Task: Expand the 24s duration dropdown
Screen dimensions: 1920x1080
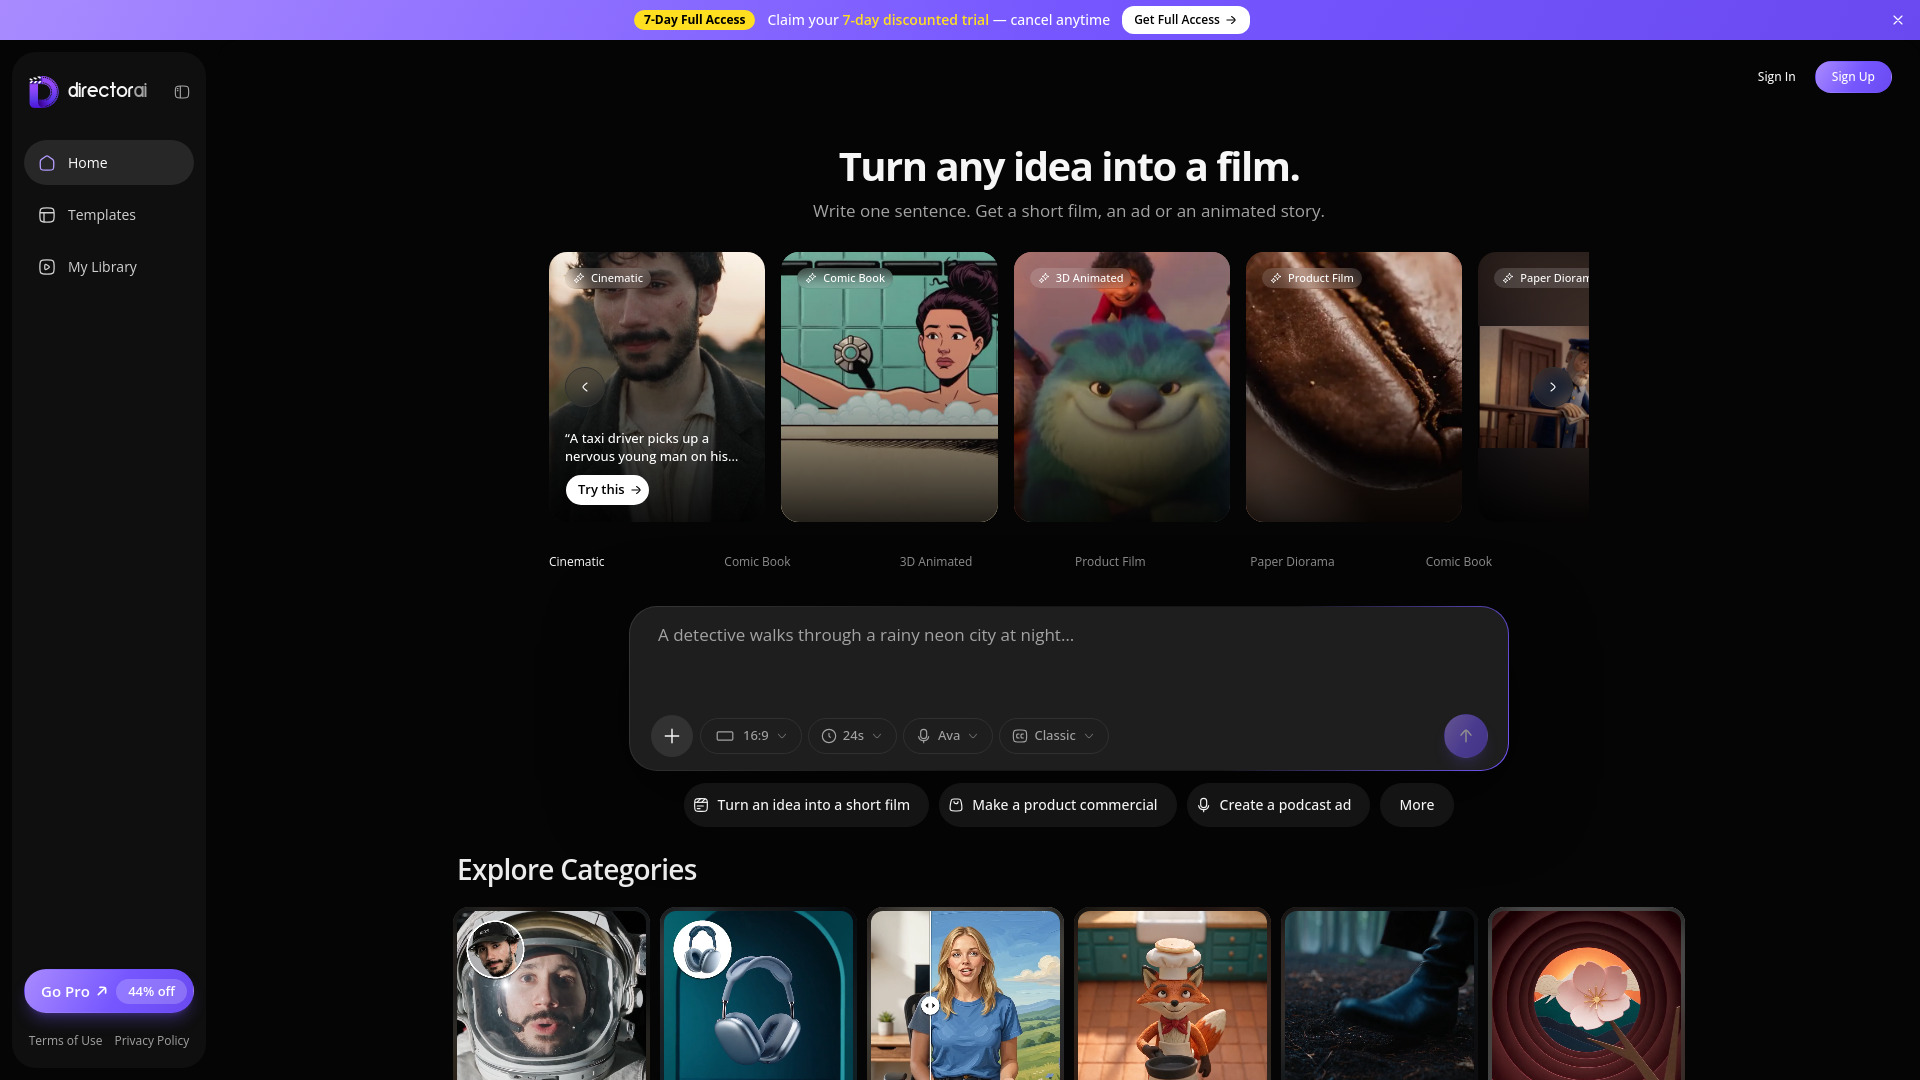Action: [852, 736]
